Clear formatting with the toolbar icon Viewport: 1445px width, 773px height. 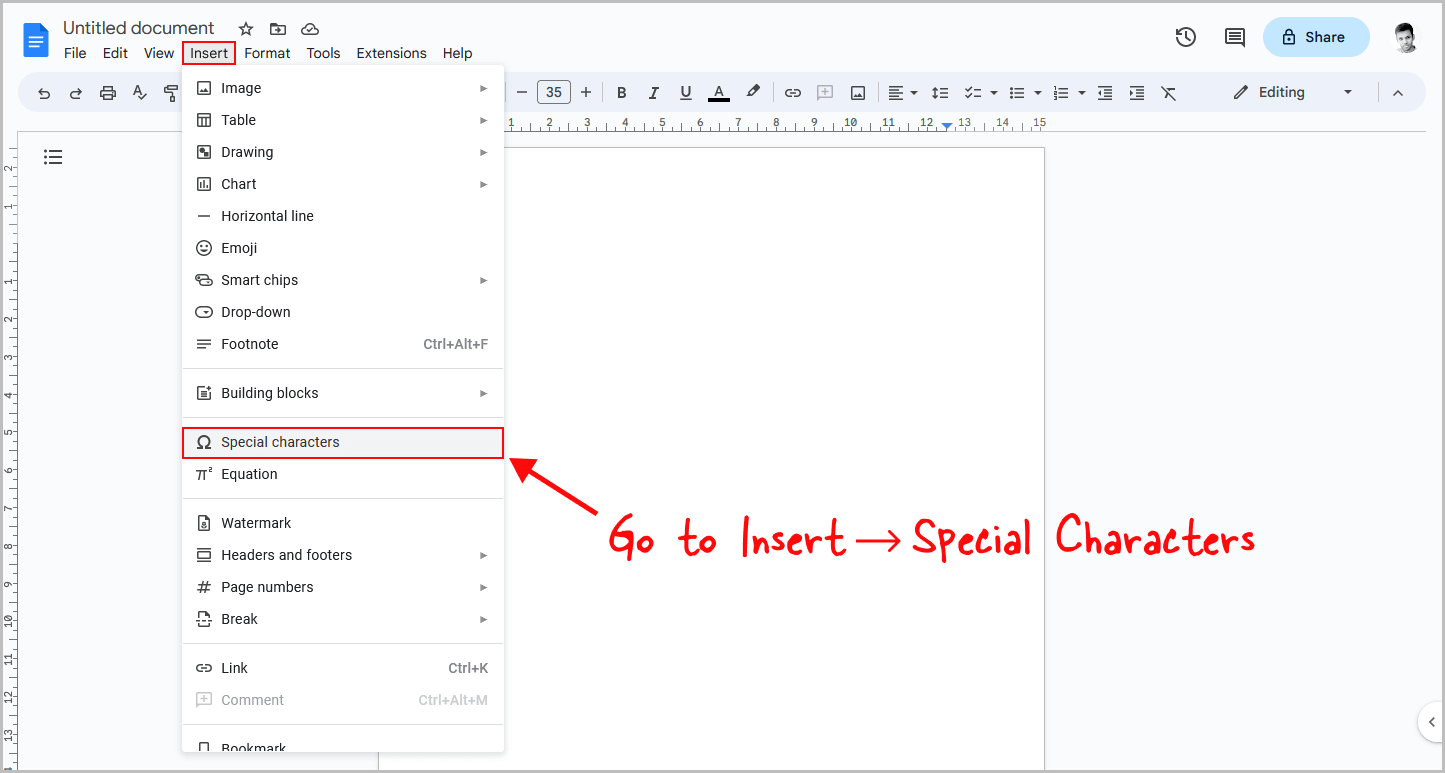tap(1168, 92)
